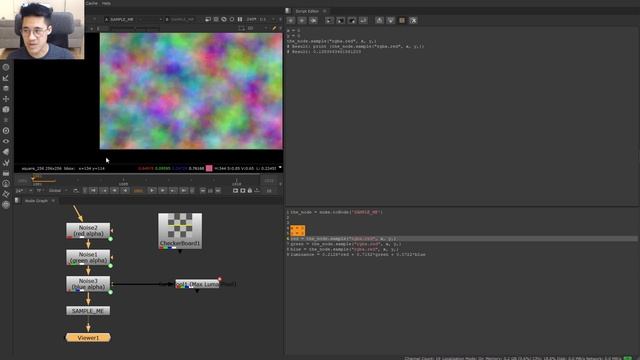
Task: Open Script Editor pane content menu icon
Action: coord(288,11)
